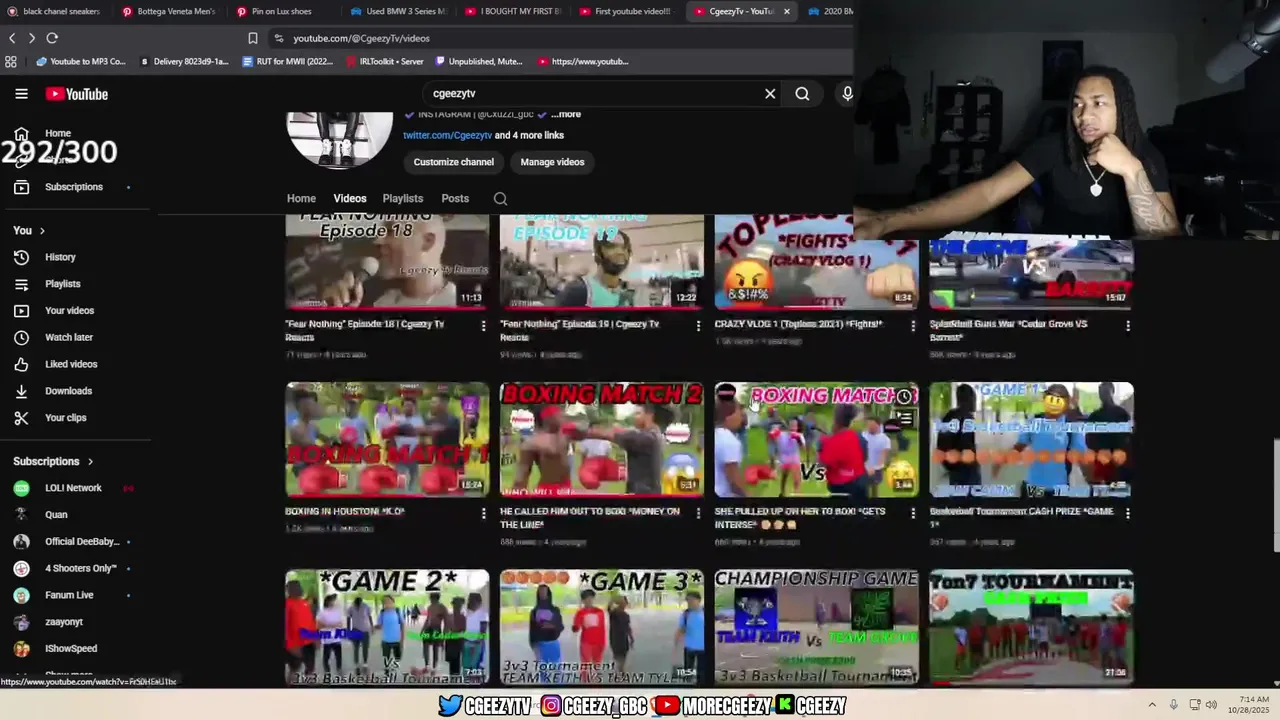The height and width of the screenshot is (720, 1280).
Task: Start voice search with microphone icon
Action: pos(847,94)
